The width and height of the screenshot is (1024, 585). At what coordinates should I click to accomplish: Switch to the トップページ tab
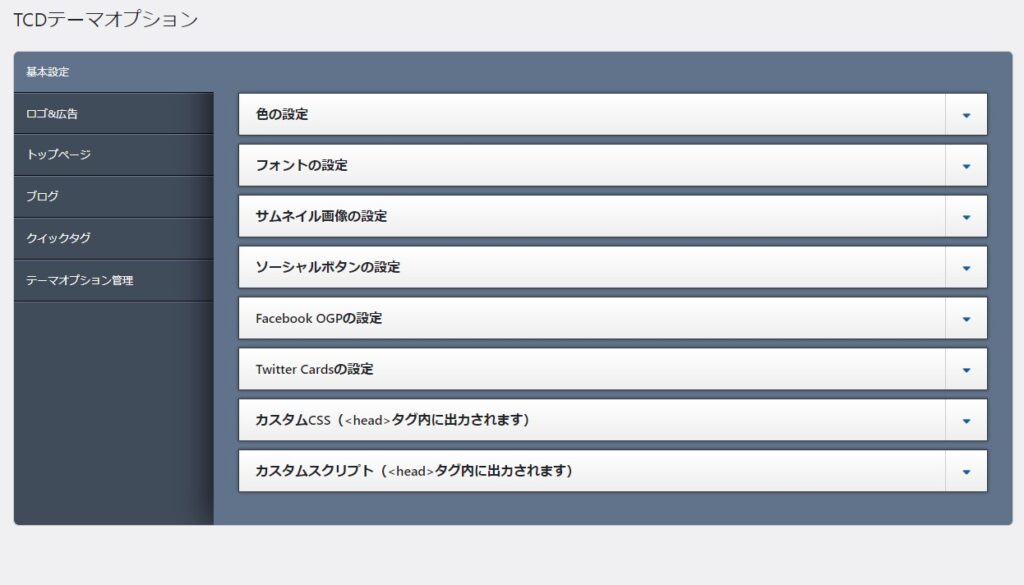click(59, 155)
